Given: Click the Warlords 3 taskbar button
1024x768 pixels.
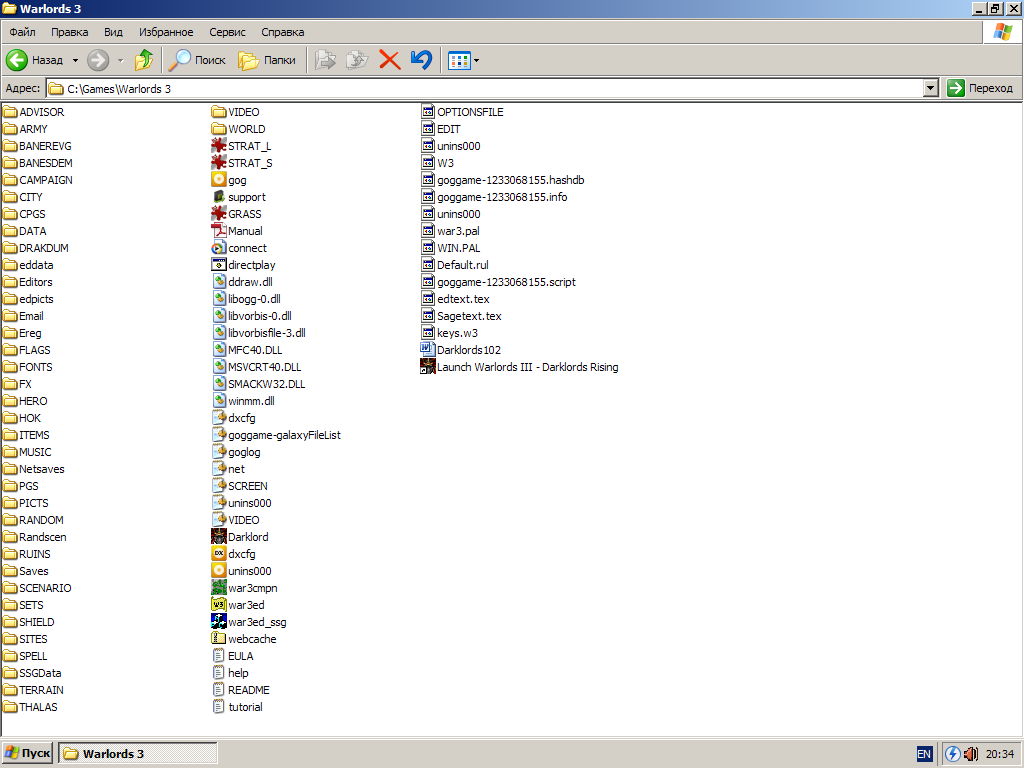Looking at the screenshot, I should [138, 753].
